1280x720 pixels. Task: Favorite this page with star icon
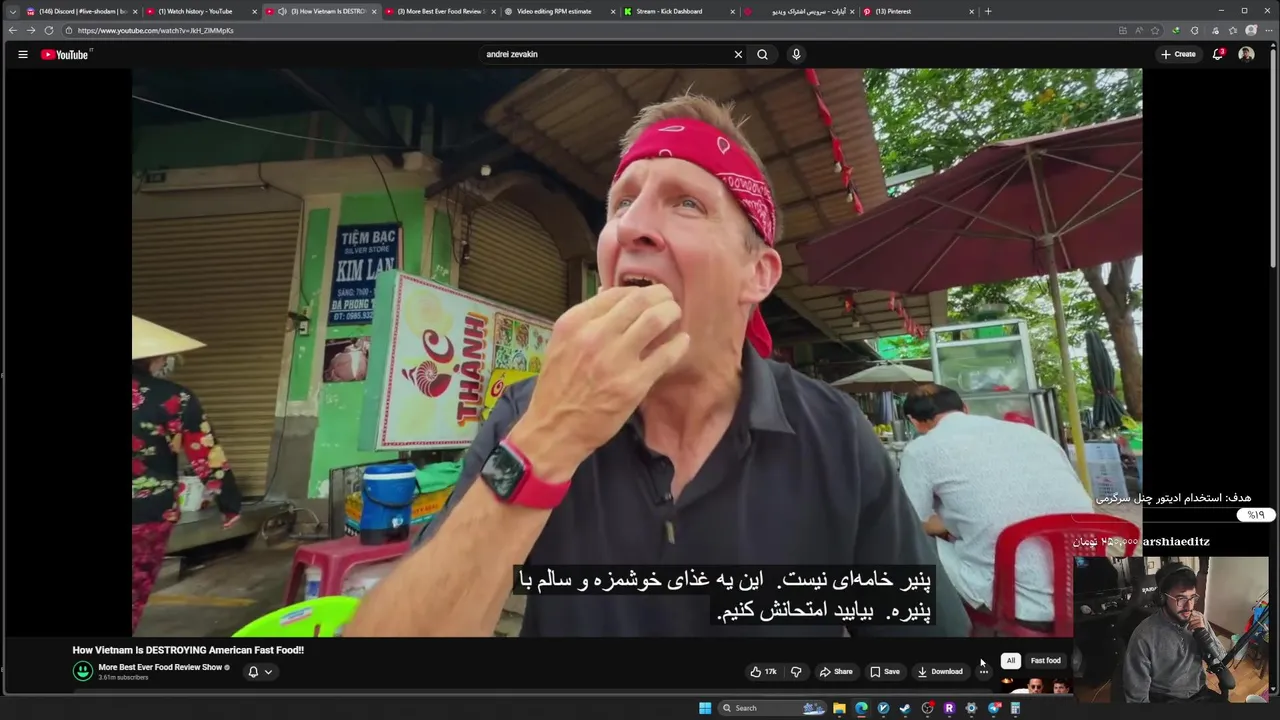(x=1155, y=30)
